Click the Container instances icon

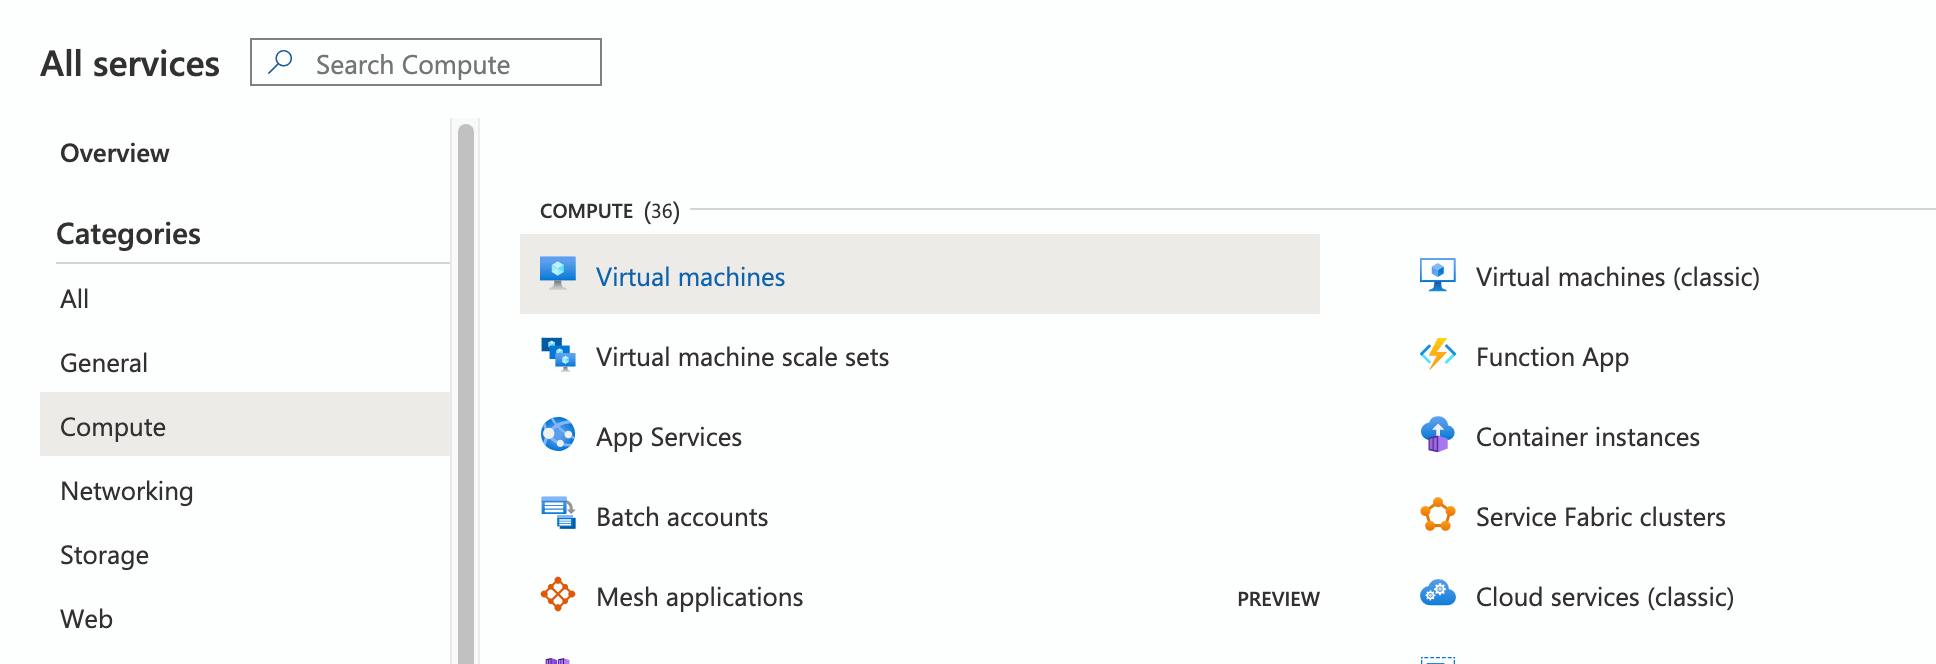pos(1437,435)
